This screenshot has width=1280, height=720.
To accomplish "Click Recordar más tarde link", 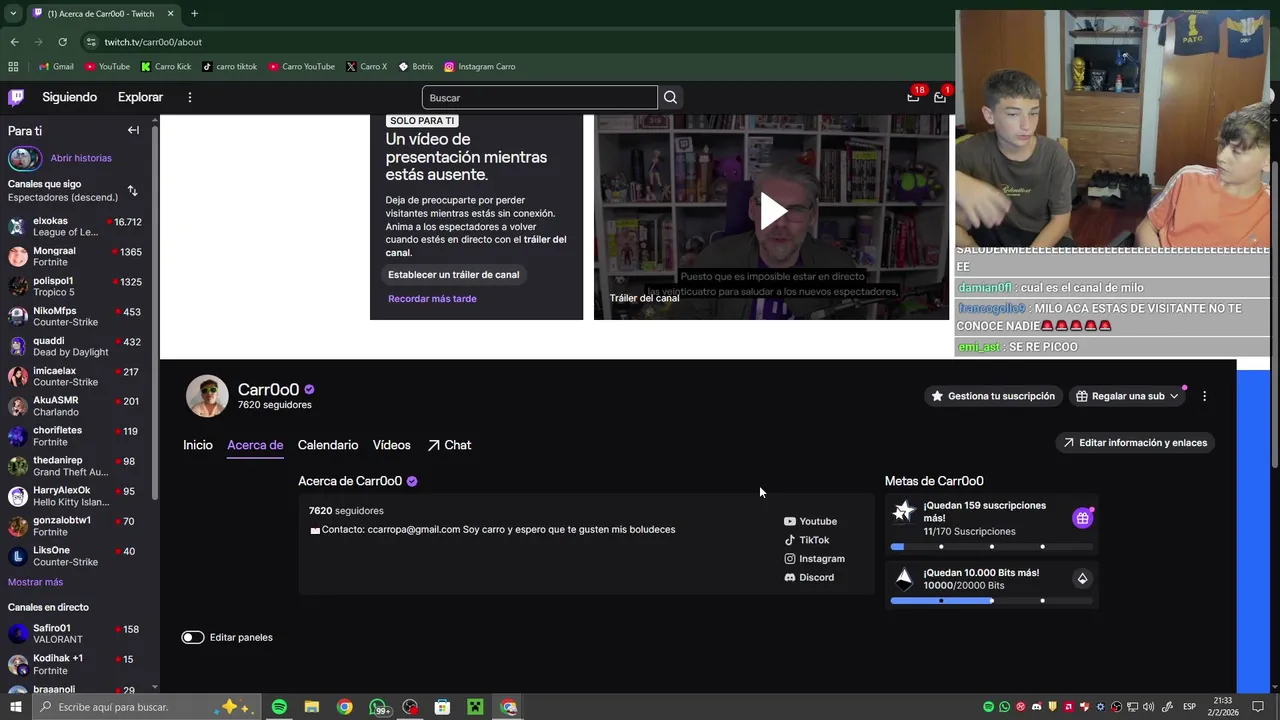I will (x=432, y=298).
